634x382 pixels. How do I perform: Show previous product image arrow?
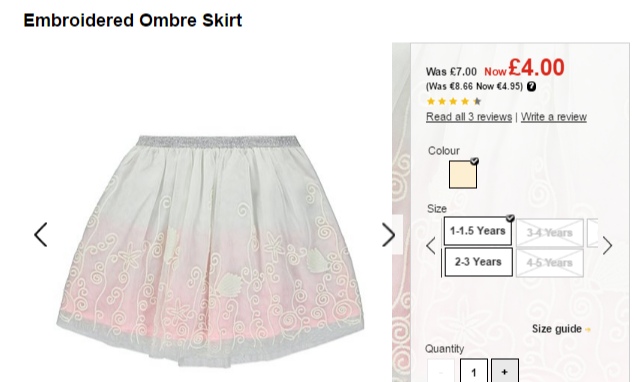click(41, 234)
